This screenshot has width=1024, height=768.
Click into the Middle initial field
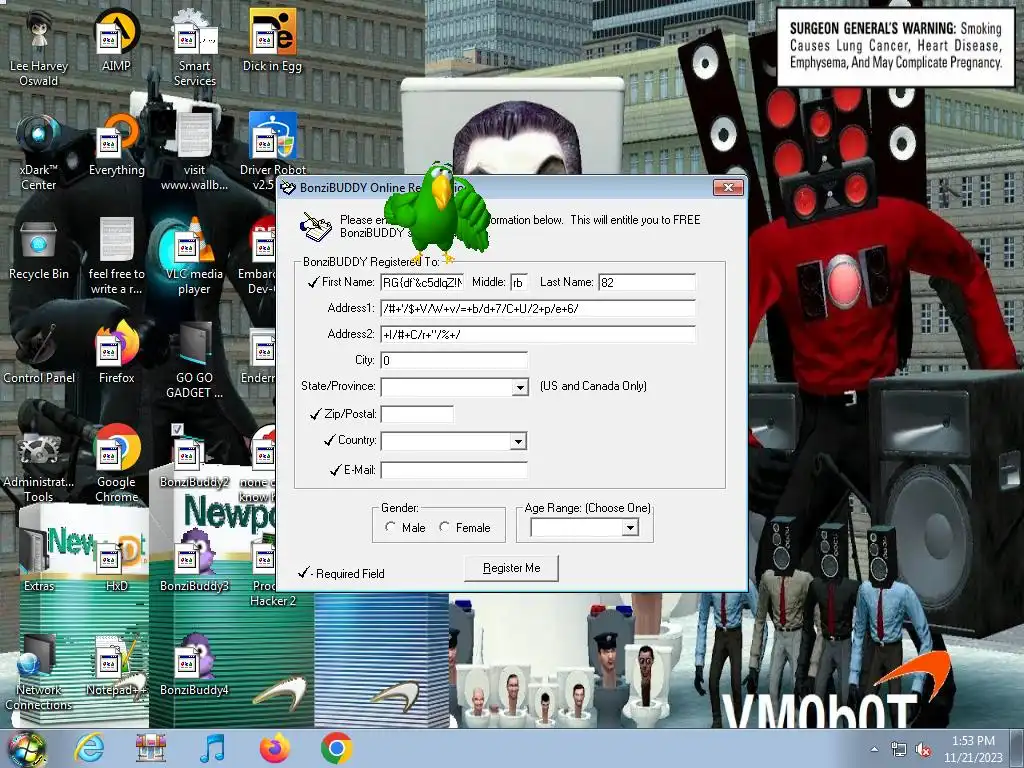tap(519, 282)
